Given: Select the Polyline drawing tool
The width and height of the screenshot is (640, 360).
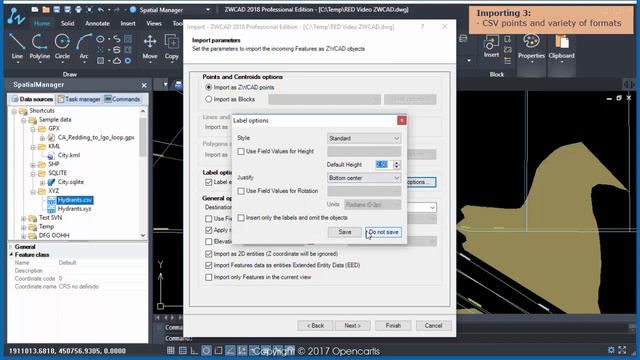Looking at the screenshot, I should tap(40, 47).
